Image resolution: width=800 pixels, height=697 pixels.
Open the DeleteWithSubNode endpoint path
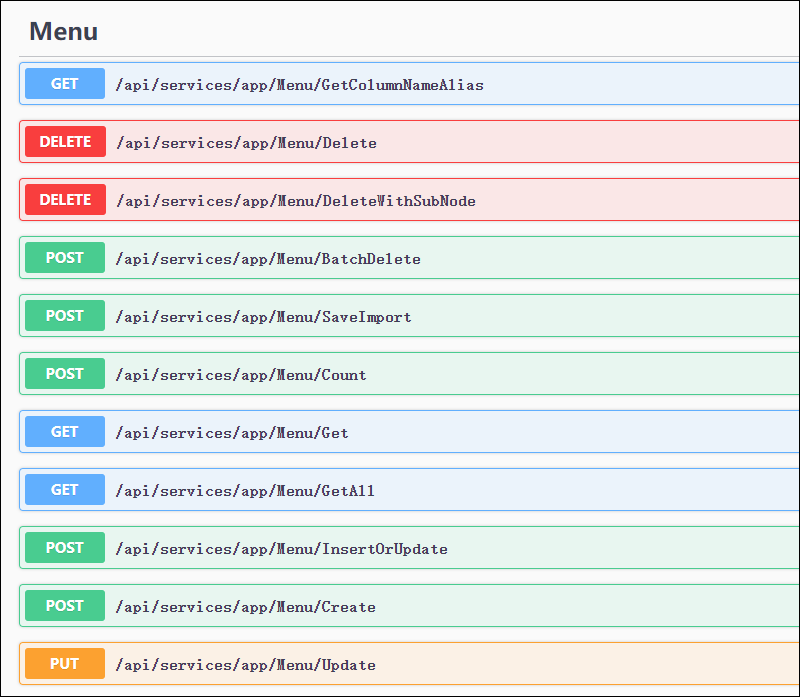coord(296,201)
